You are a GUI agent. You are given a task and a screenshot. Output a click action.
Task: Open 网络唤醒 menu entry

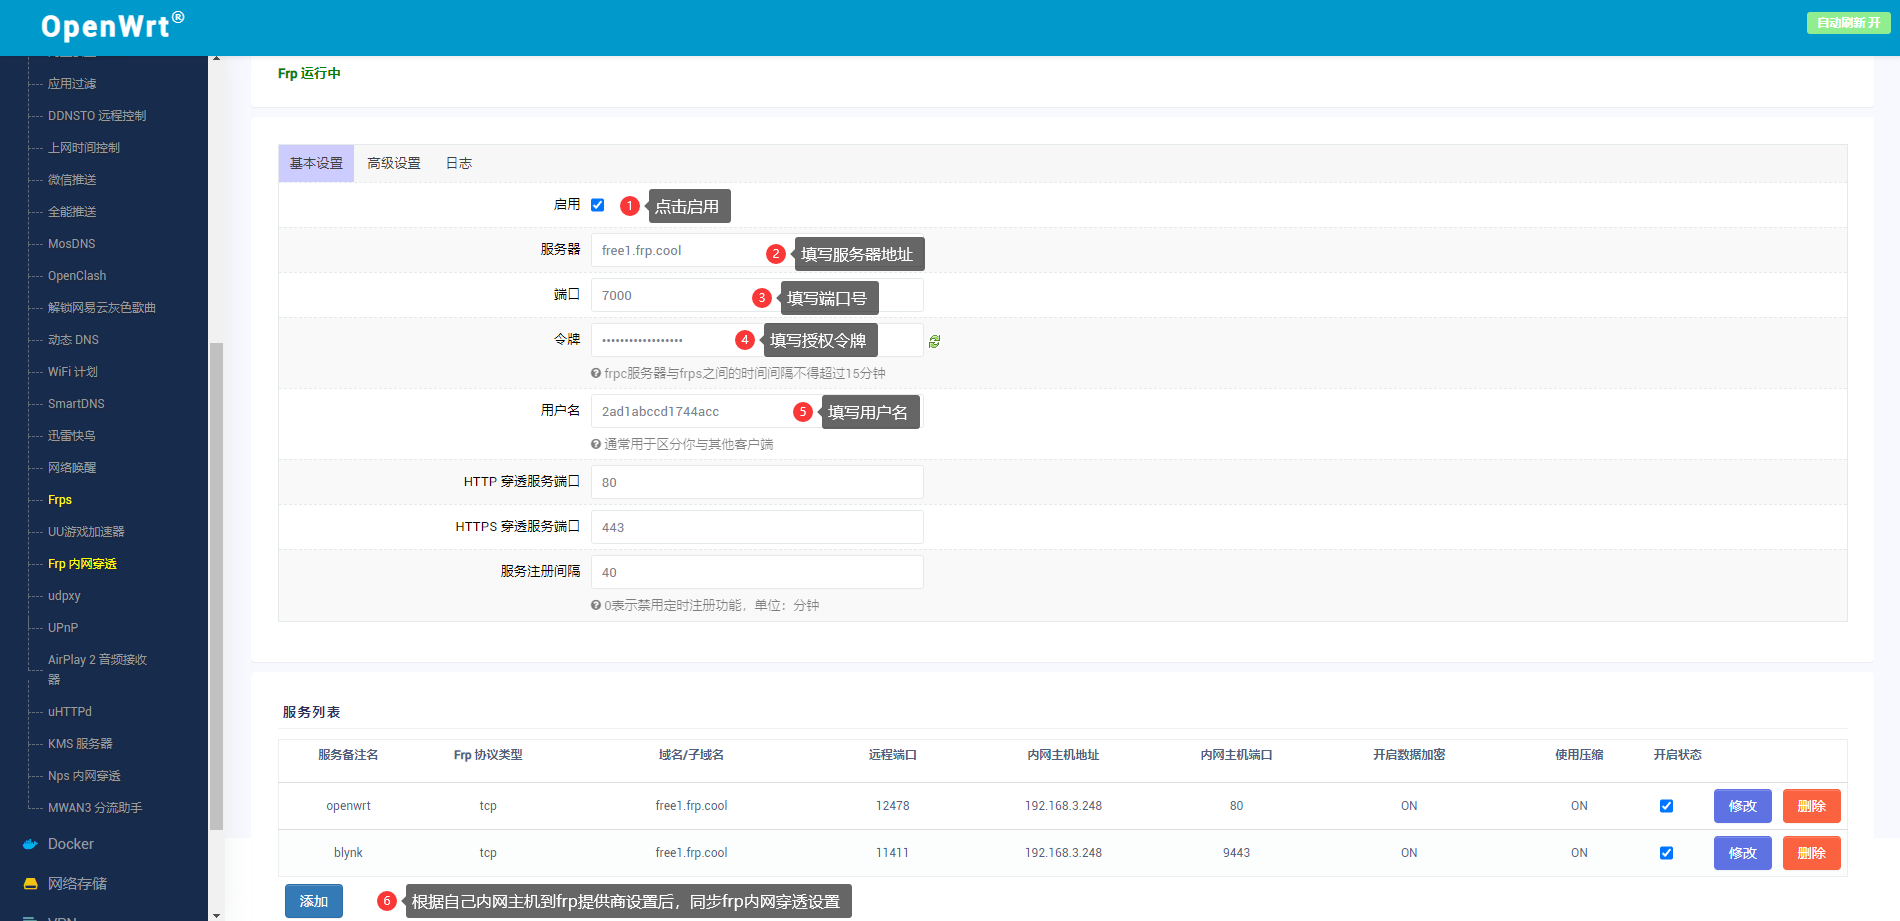[72, 468]
